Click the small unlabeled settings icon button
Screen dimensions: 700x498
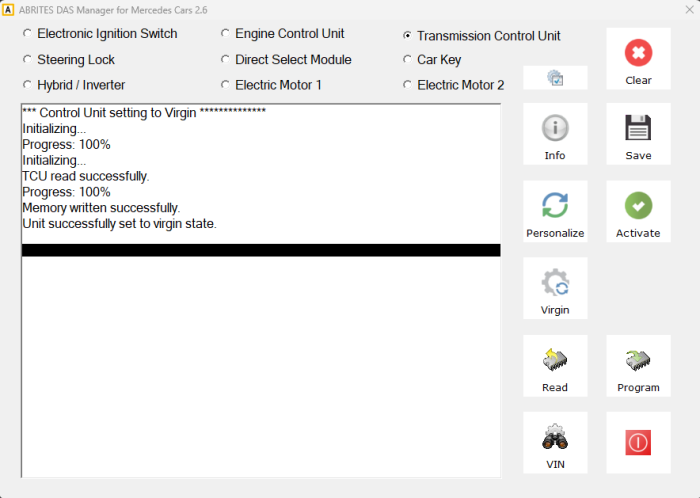click(555, 78)
